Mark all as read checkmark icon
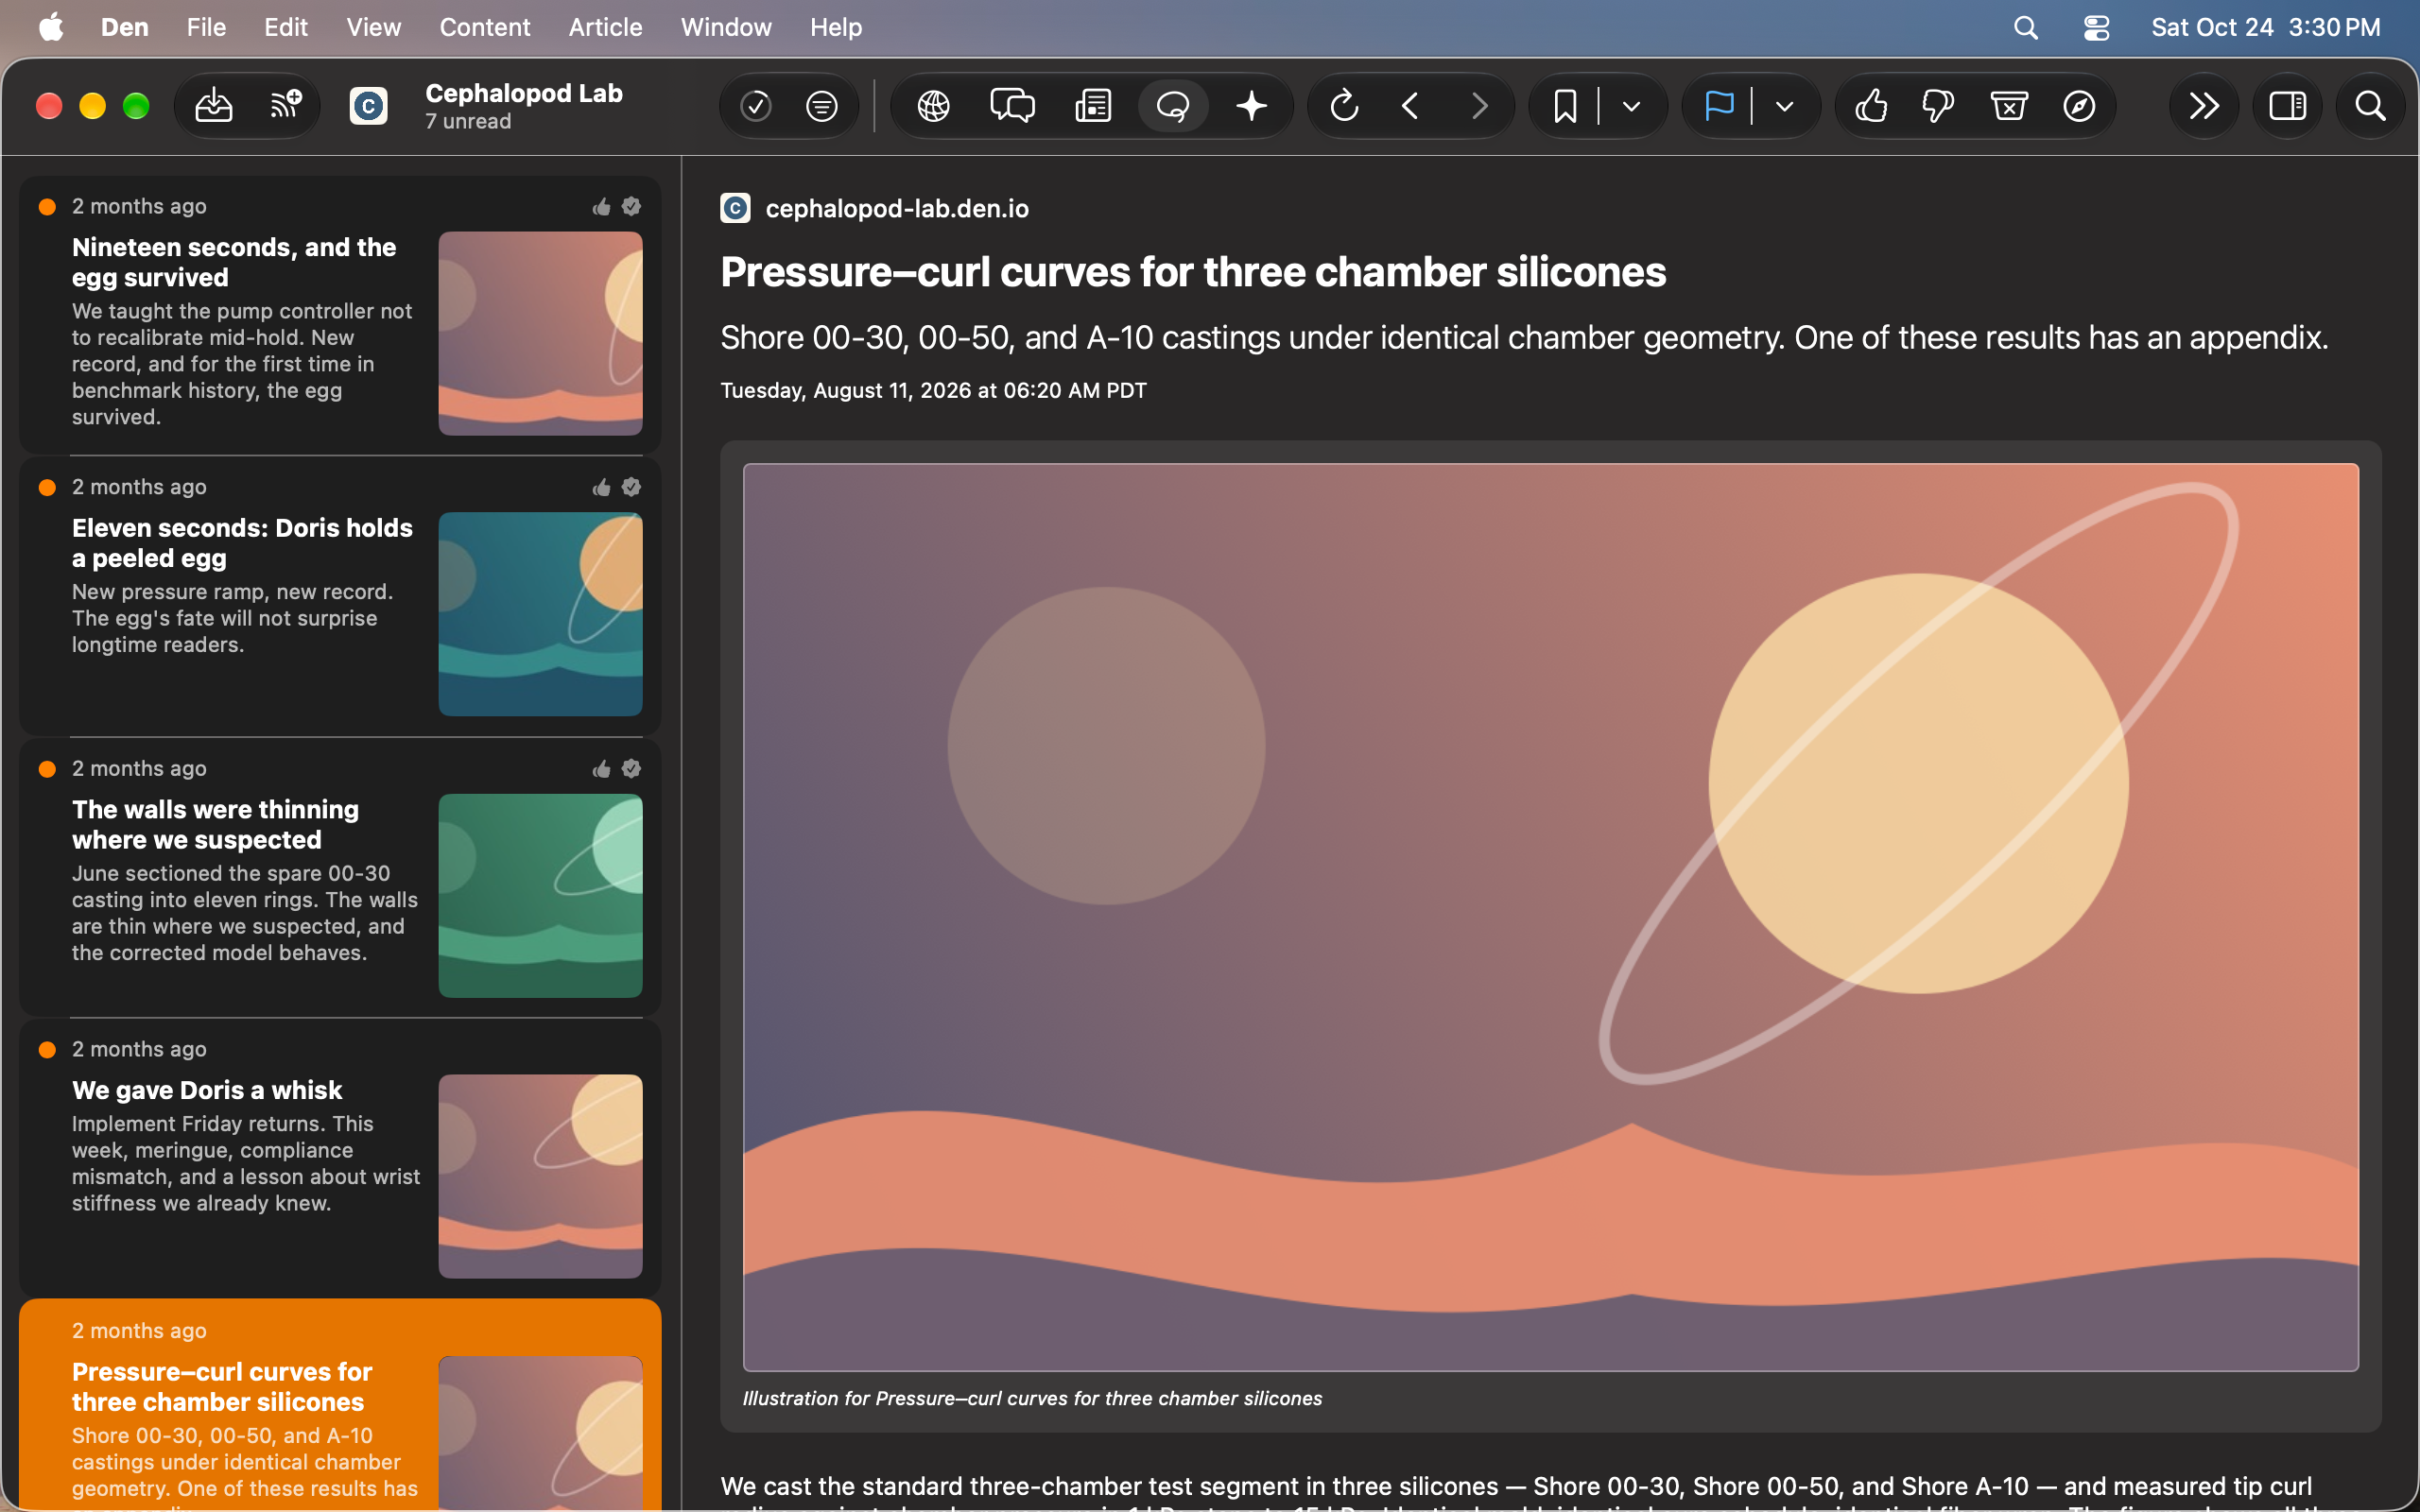Screen dimensions: 2420x1512 tap(756, 106)
